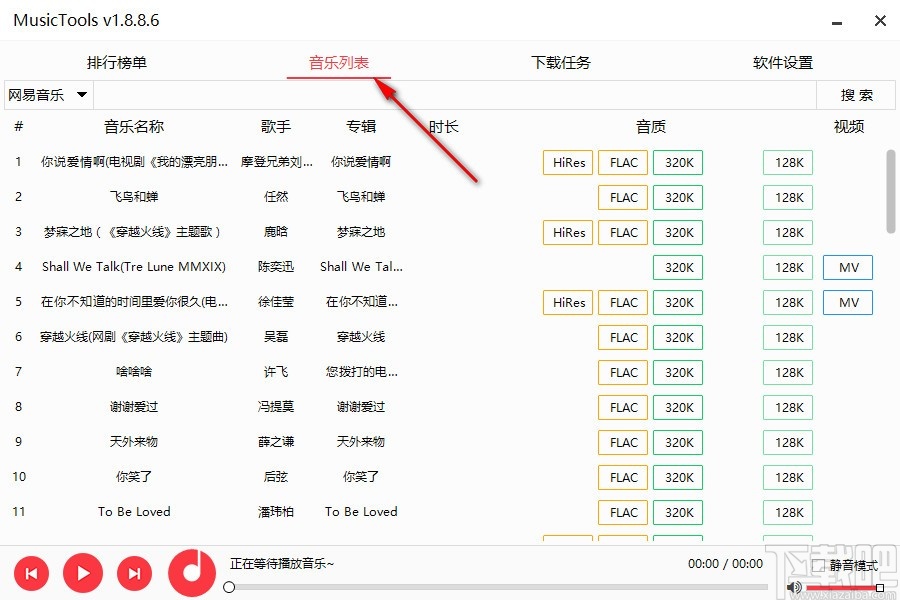Click MV button for Shall We Talk
The height and width of the screenshot is (600, 900).
tap(847, 267)
